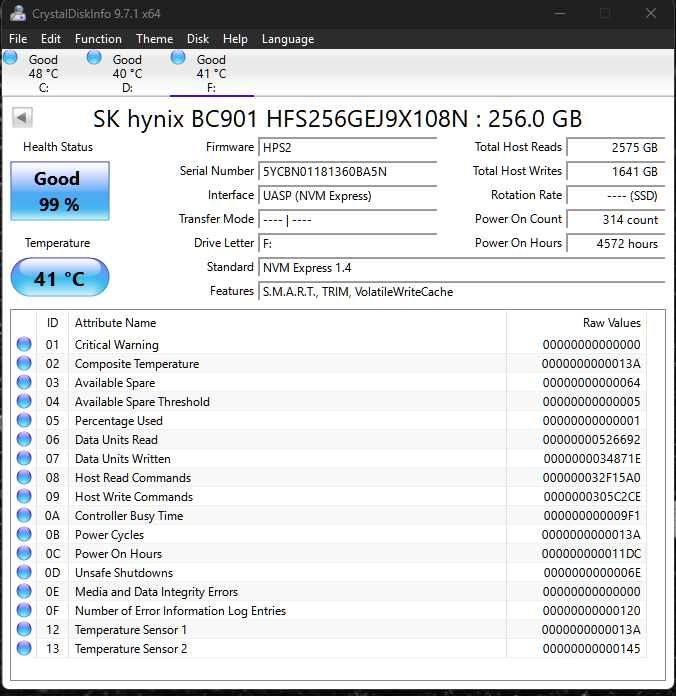Click the status orb for Percentage Used
This screenshot has width=676, height=696.
pyautogui.click(x=24, y=421)
